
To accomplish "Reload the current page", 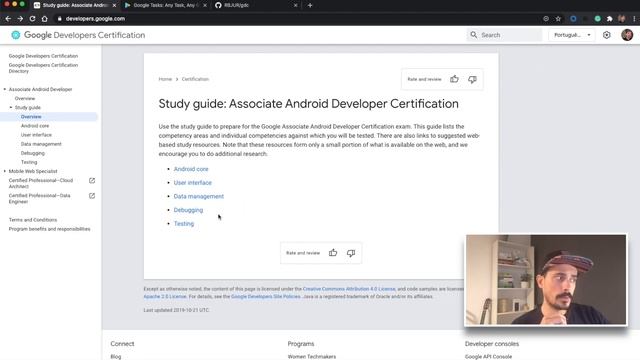I will pos(32,19).
